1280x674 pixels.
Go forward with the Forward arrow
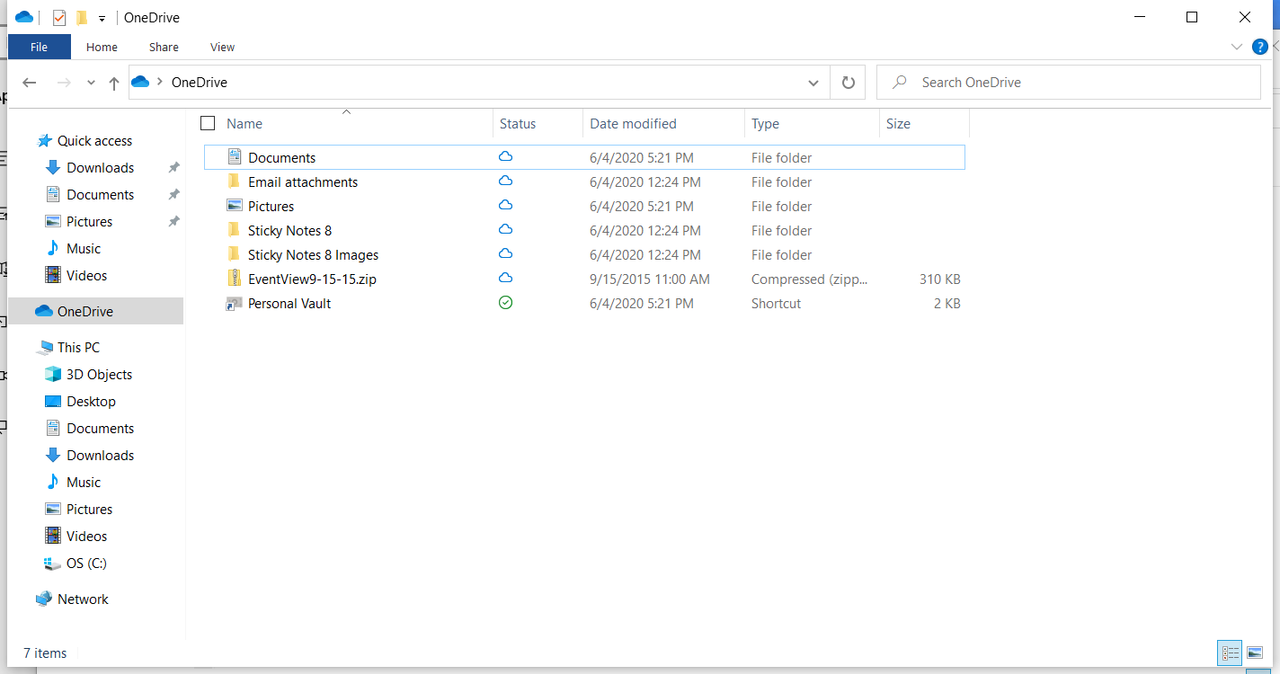(x=64, y=83)
